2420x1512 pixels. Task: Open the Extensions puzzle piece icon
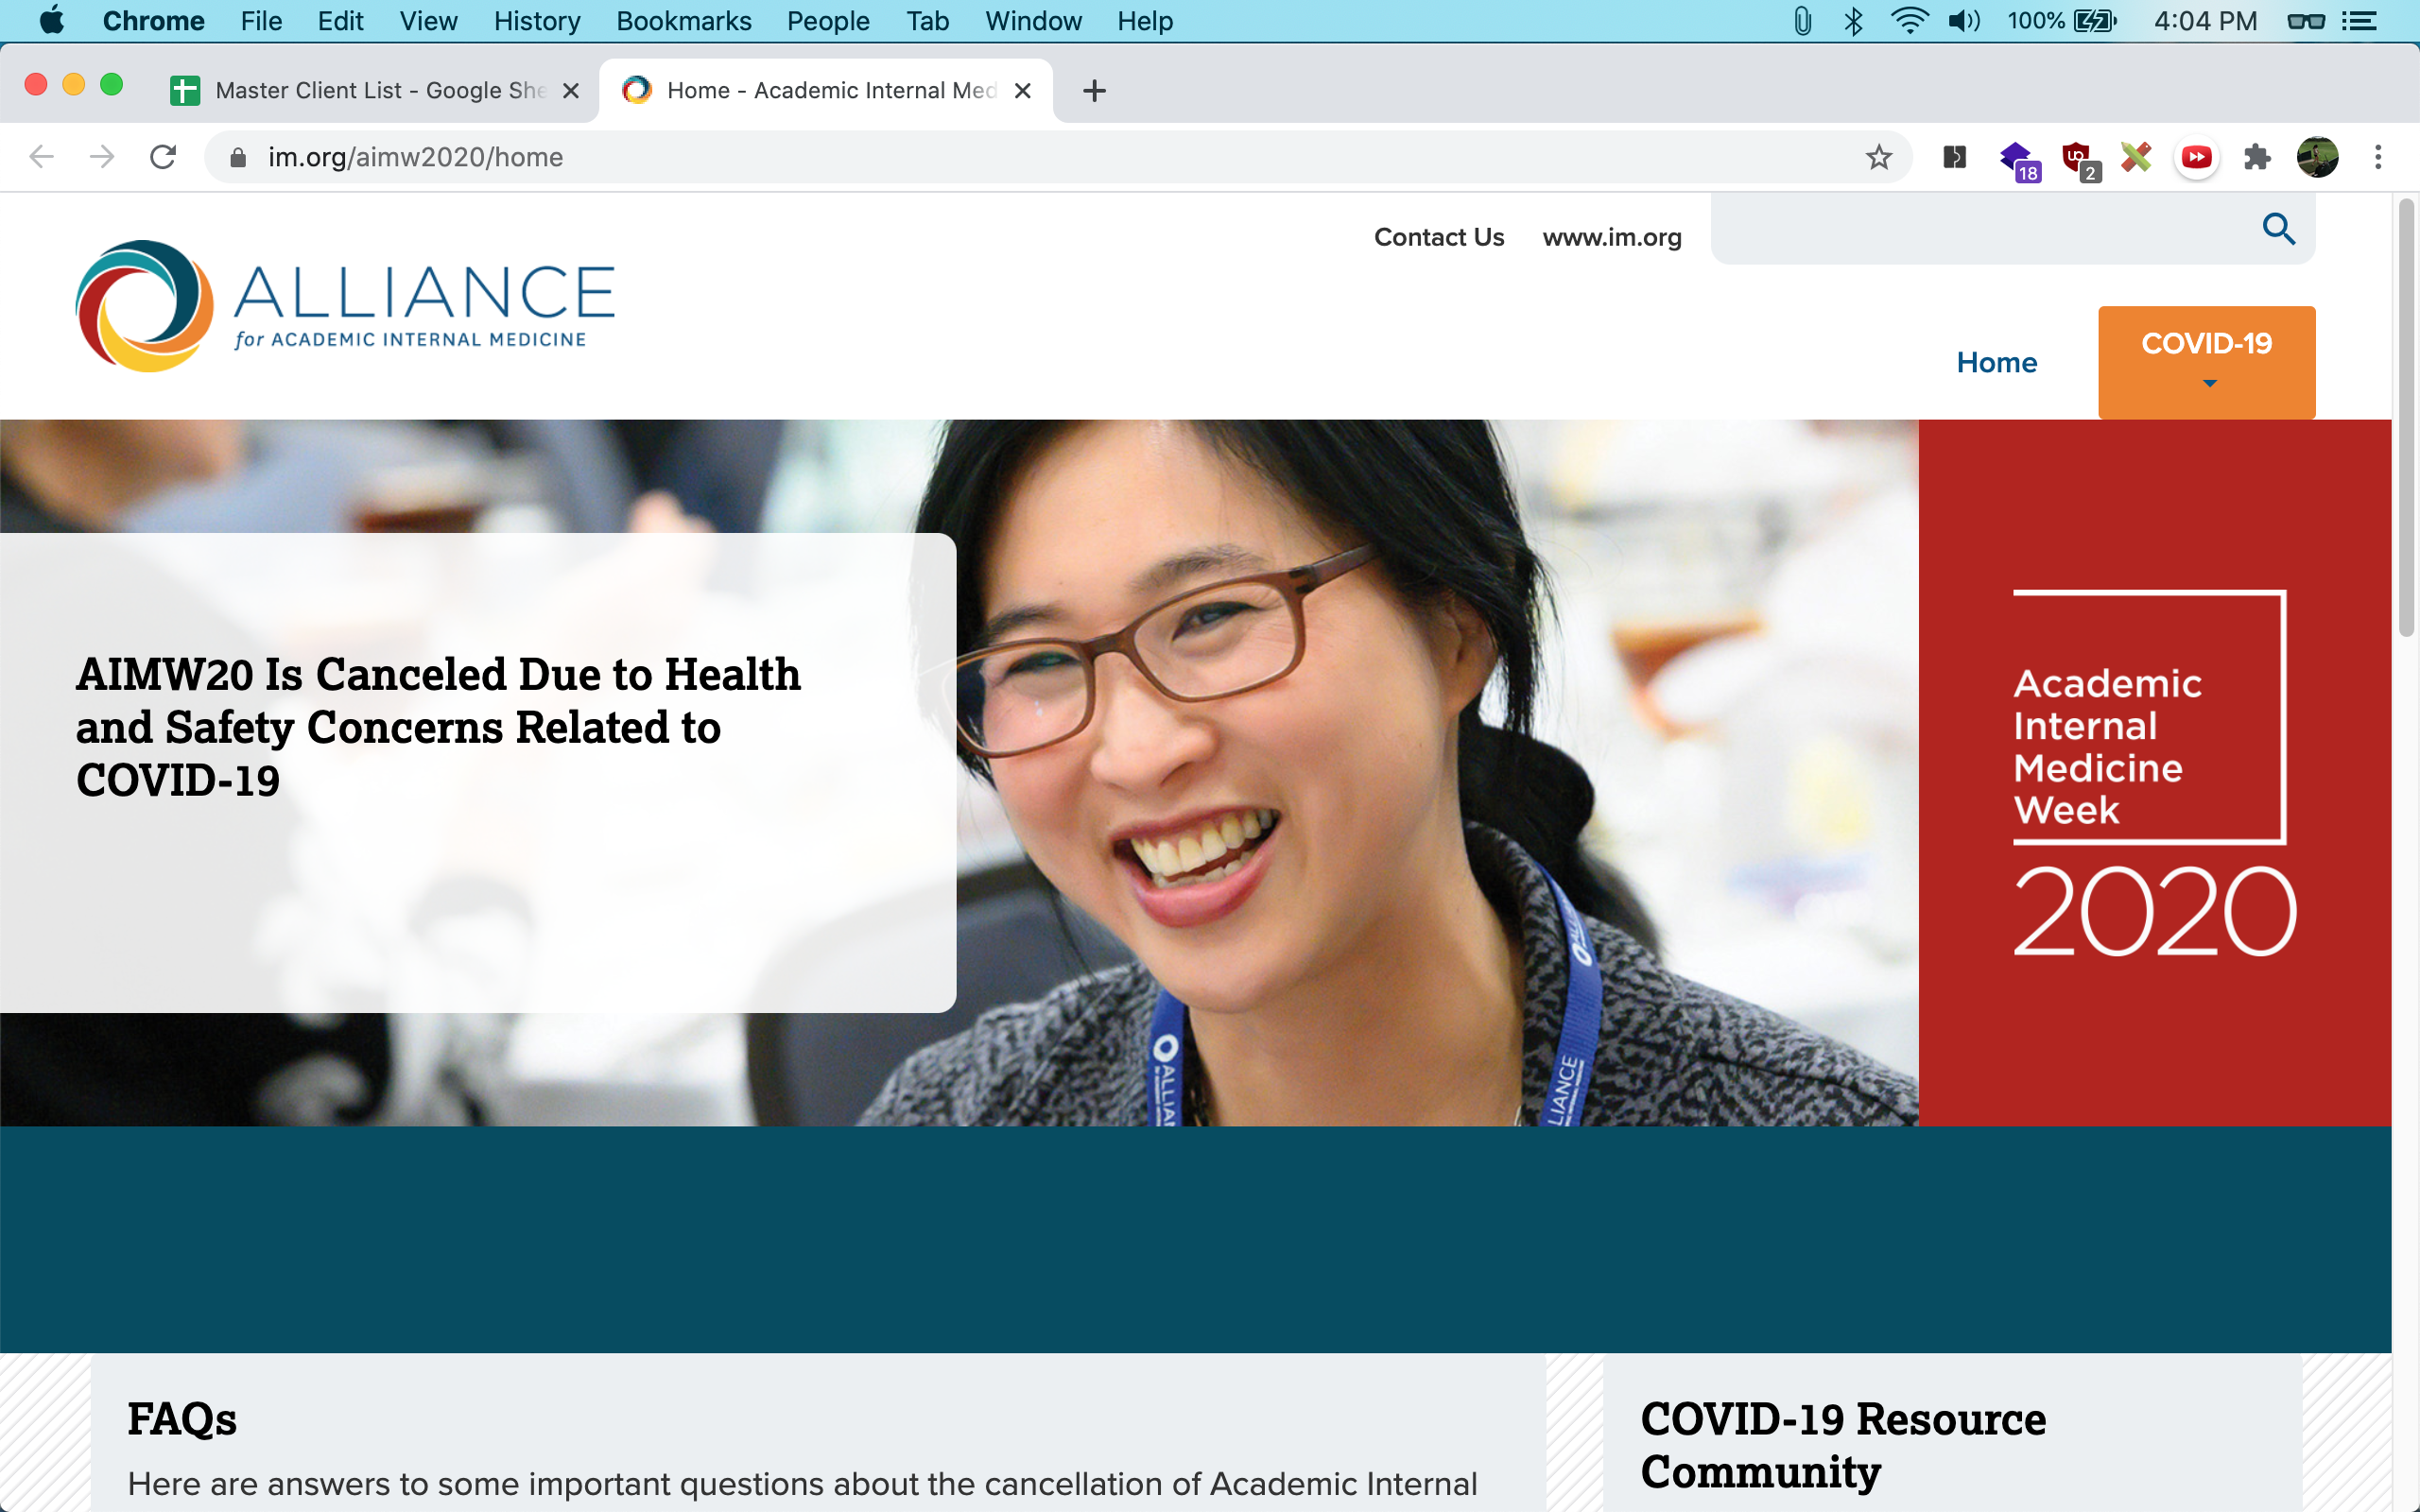[x=2257, y=157]
